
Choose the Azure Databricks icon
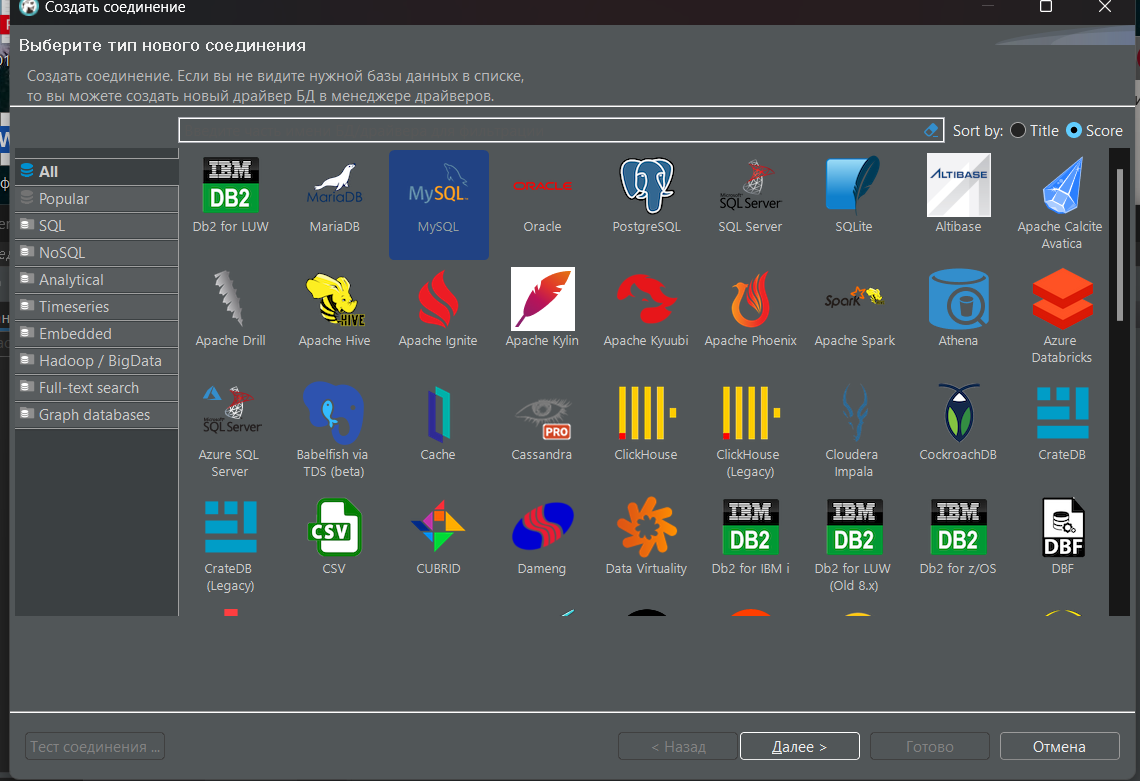[x=1062, y=299]
